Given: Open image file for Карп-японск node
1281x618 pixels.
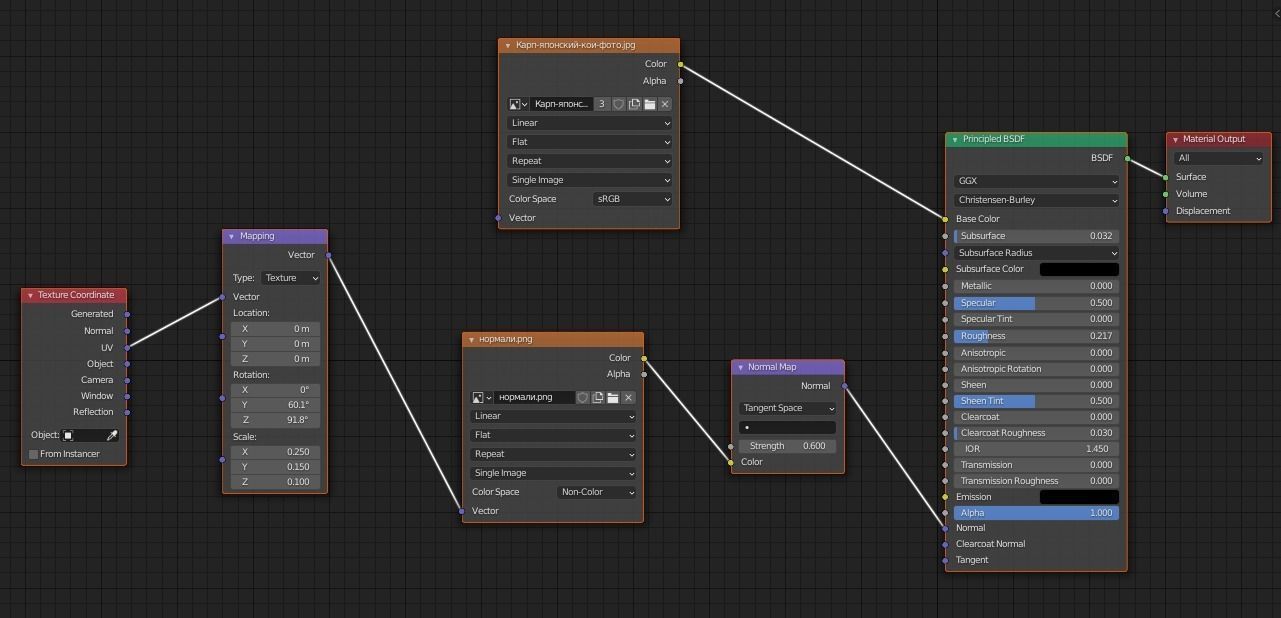Looking at the screenshot, I should [x=649, y=104].
